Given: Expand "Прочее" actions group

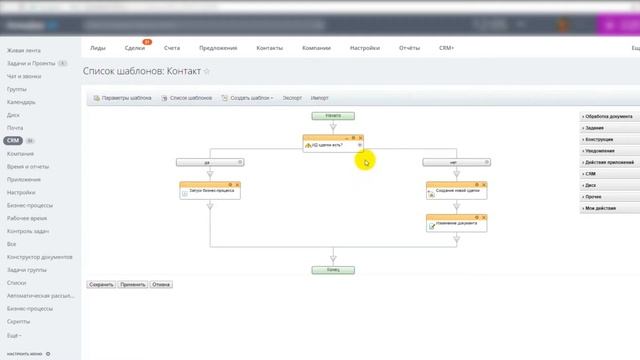Looking at the screenshot, I should point(610,196).
